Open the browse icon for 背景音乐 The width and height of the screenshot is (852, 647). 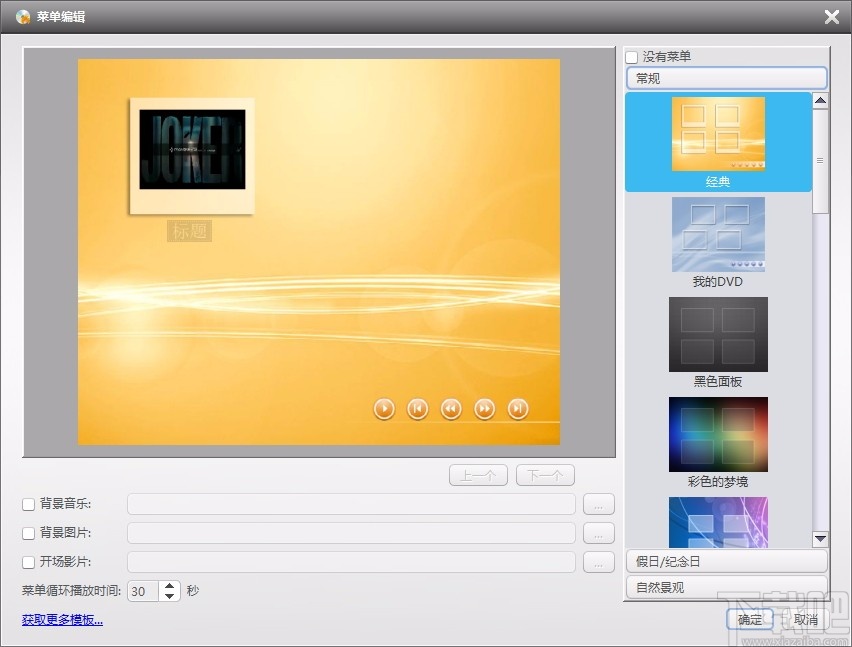pyautogui.click(x=598, y=504)
